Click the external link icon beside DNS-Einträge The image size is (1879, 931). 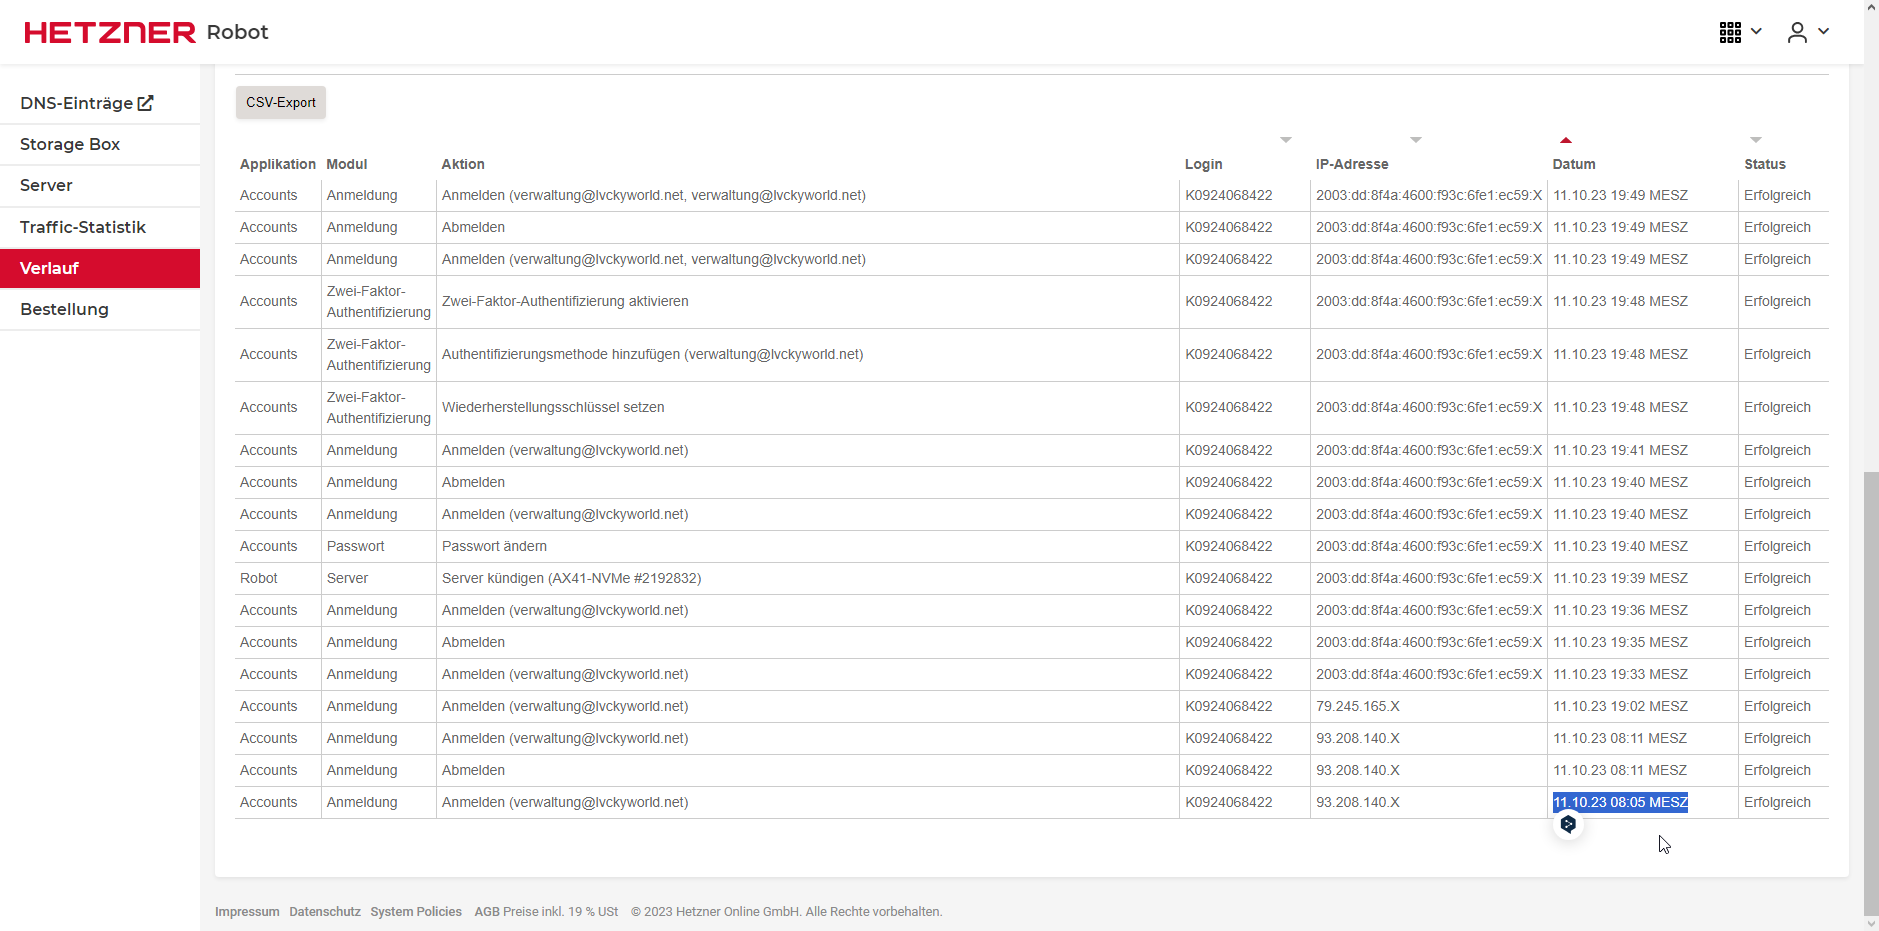pos(146,103)
